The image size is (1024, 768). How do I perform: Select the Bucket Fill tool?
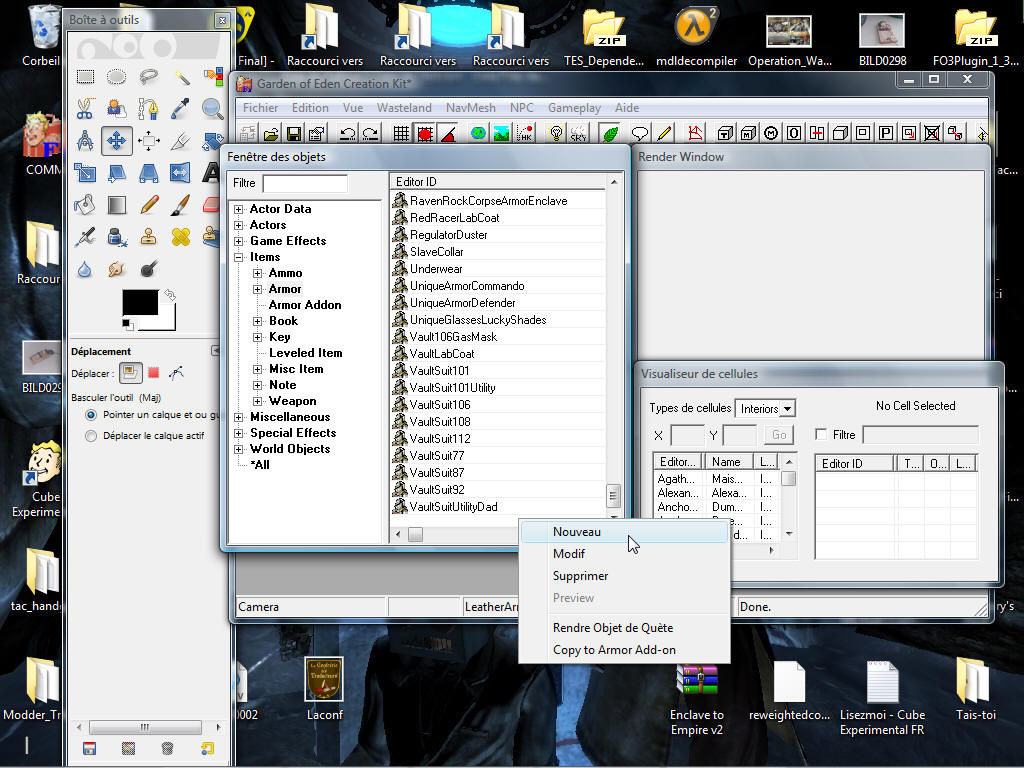tap(85, 204)
